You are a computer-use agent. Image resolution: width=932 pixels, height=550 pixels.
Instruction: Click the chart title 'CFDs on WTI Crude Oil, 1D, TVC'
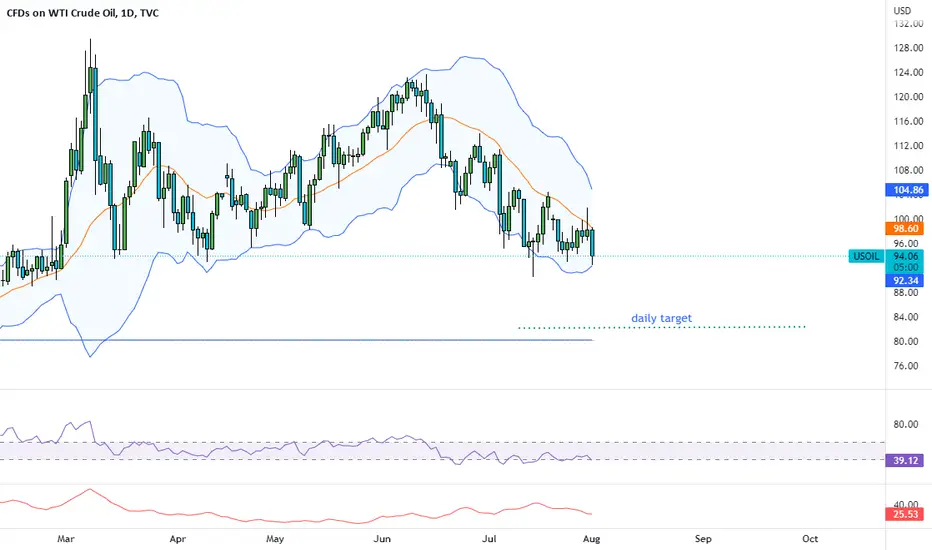click(x=83, y=12)
